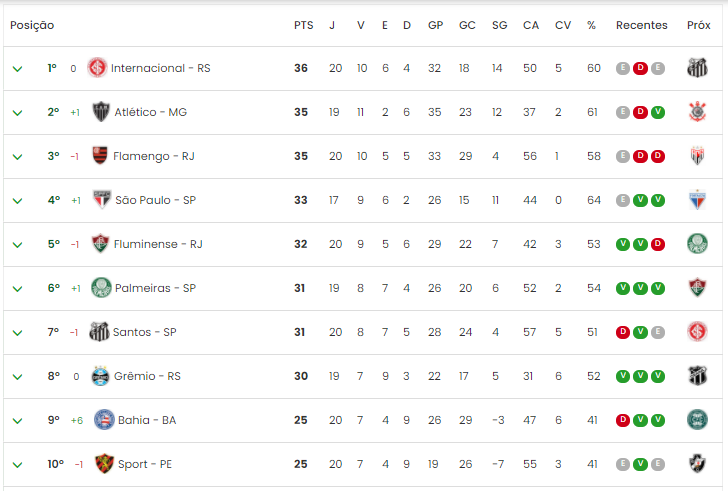Expand details for Fluminense row
Image resolution: width=728 pixels, height=491 pixels.
tap(17, 245)
